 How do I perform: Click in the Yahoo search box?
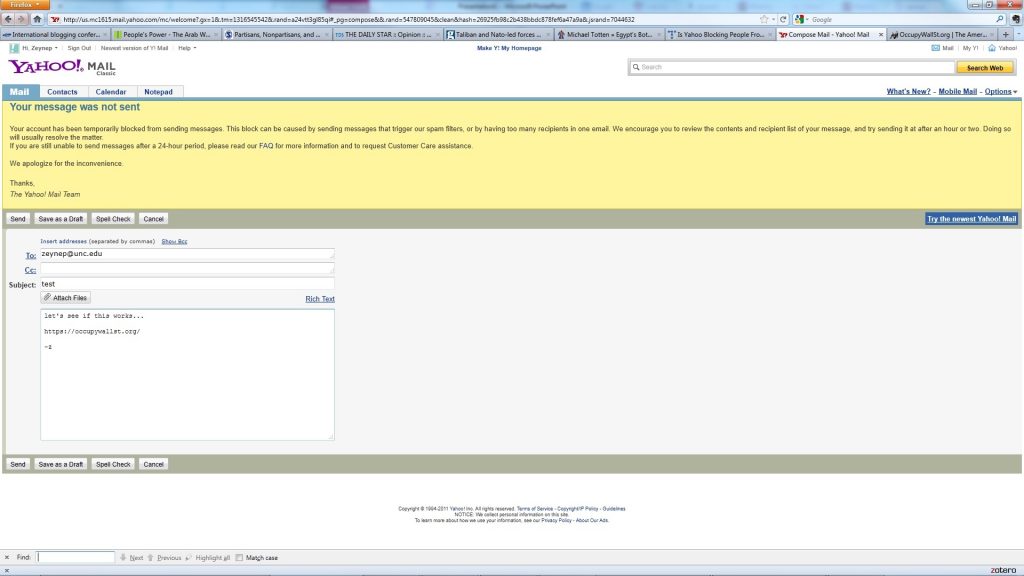click(792, 67)
